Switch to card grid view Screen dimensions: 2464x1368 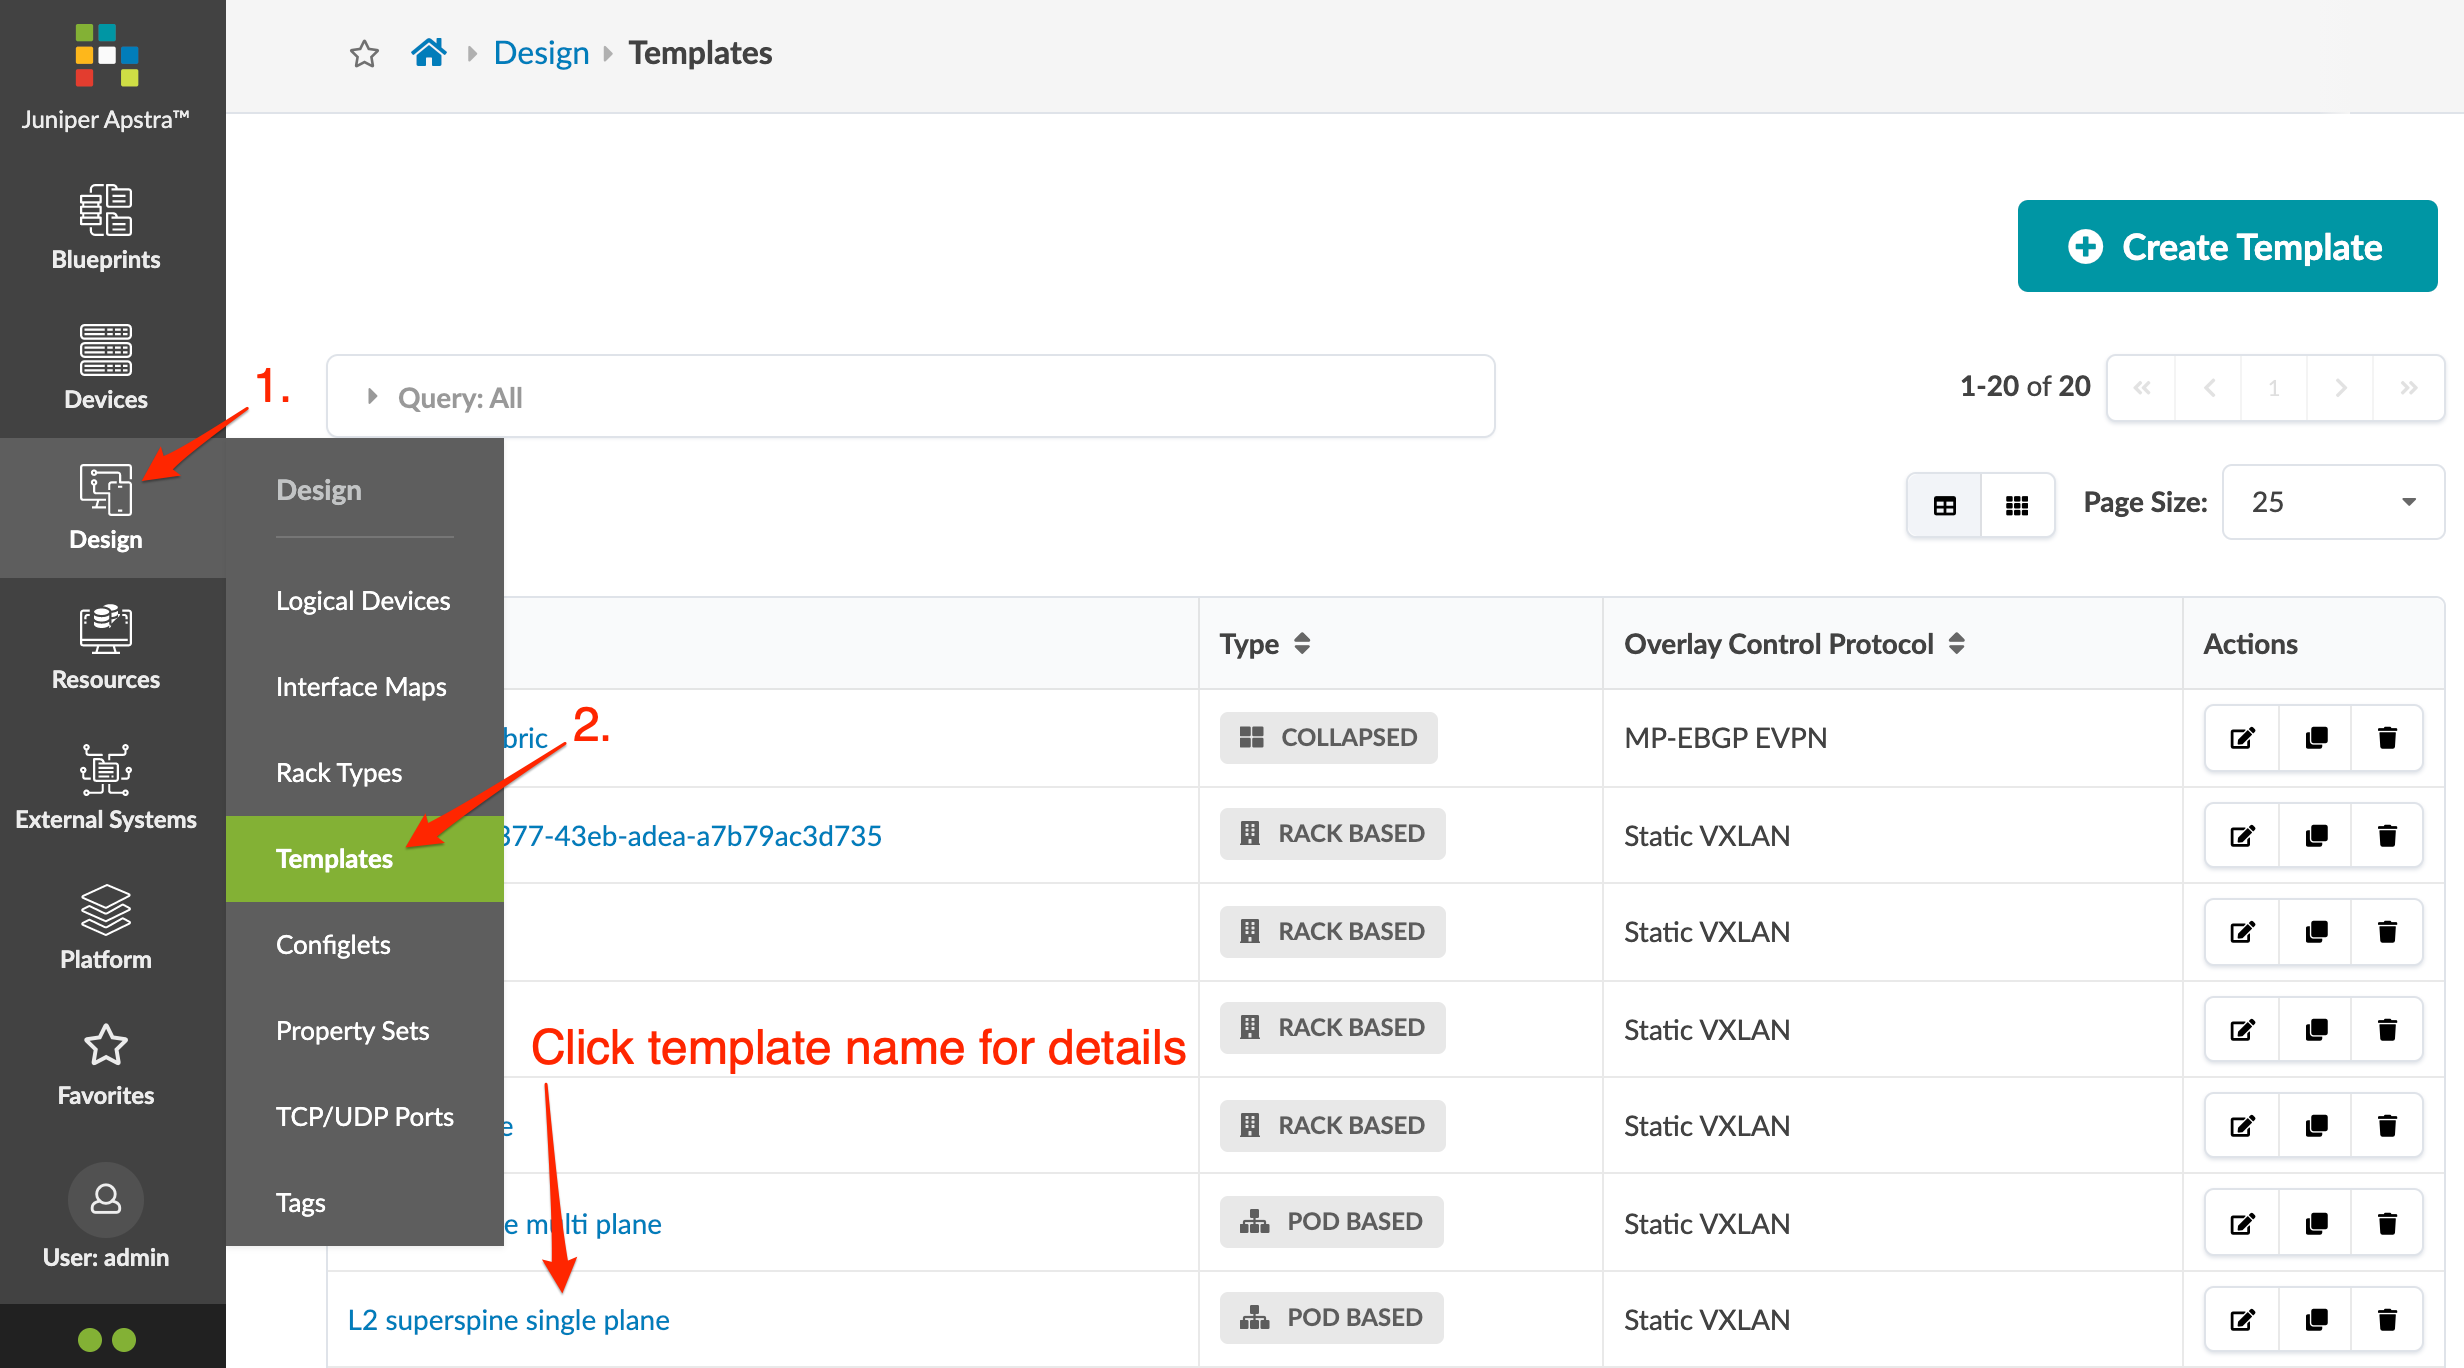2017,505
